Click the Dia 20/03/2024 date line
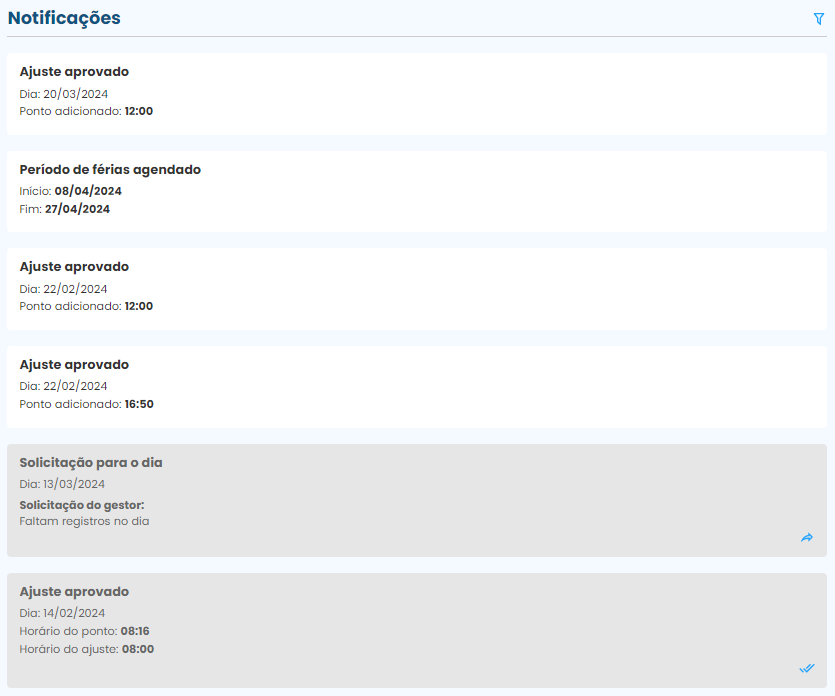835x696 pixels. 63,93
